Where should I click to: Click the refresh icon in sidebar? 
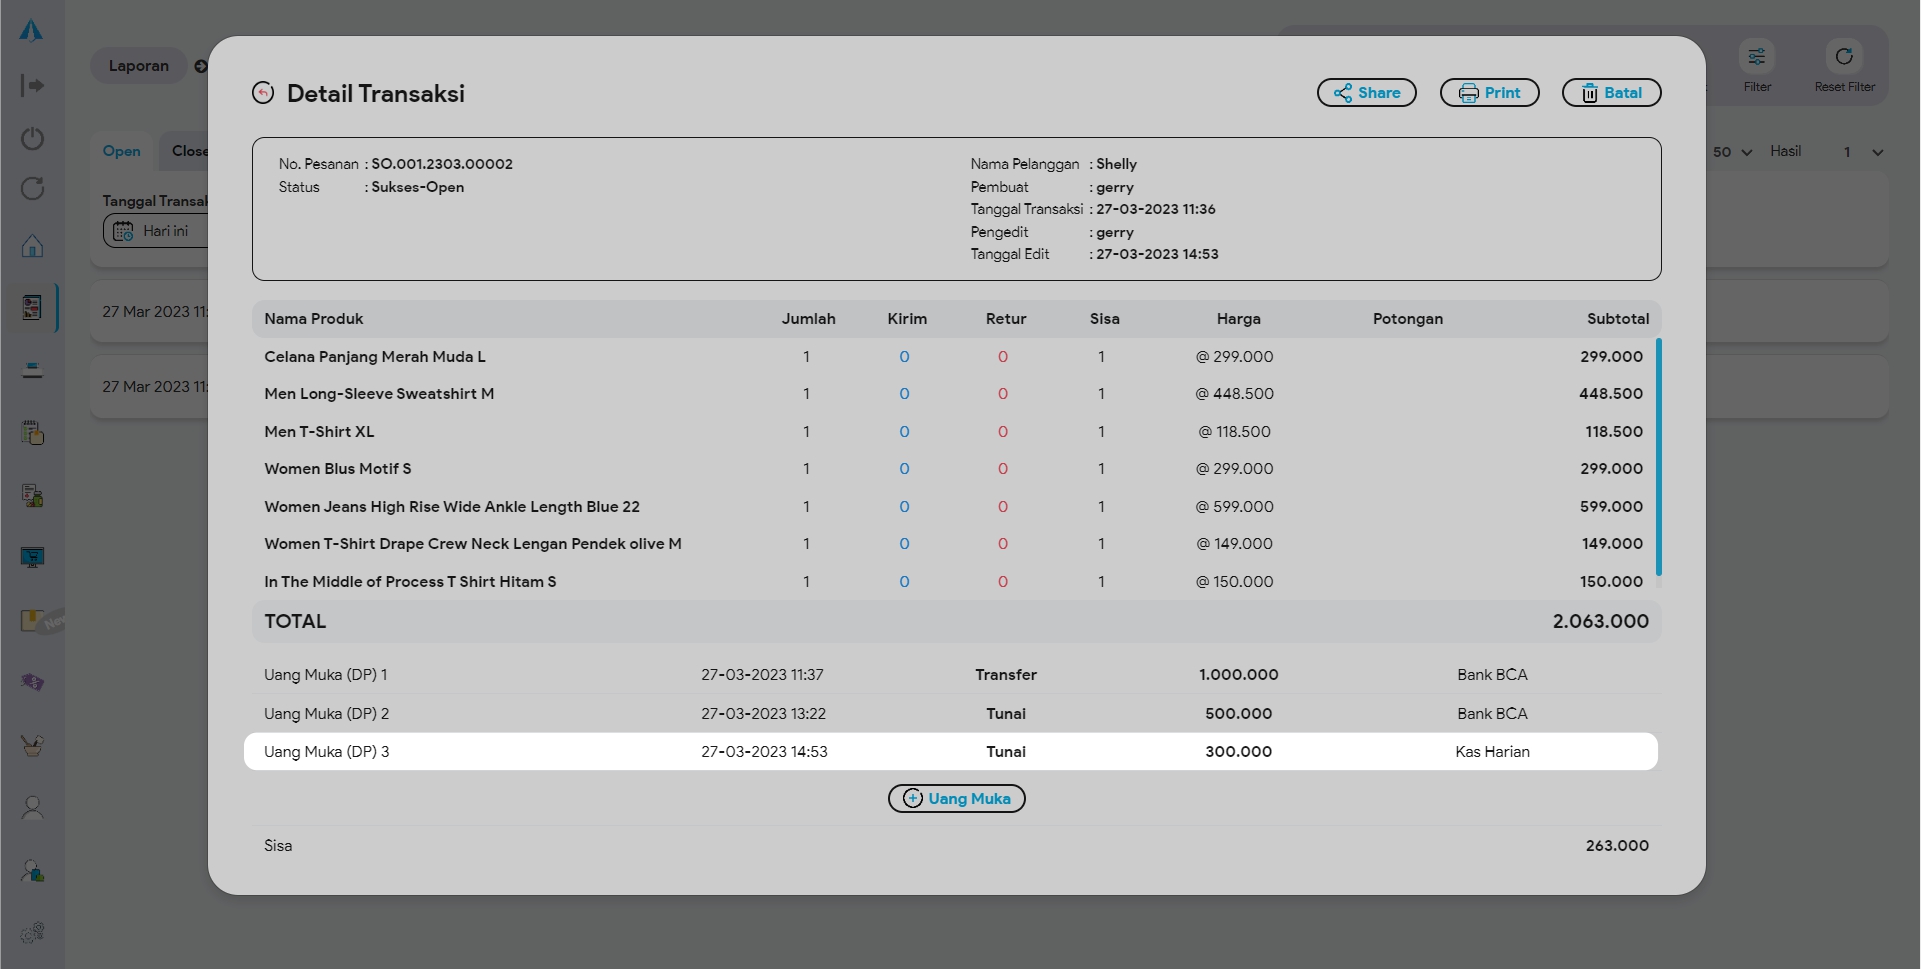click(x=32, y=189)
